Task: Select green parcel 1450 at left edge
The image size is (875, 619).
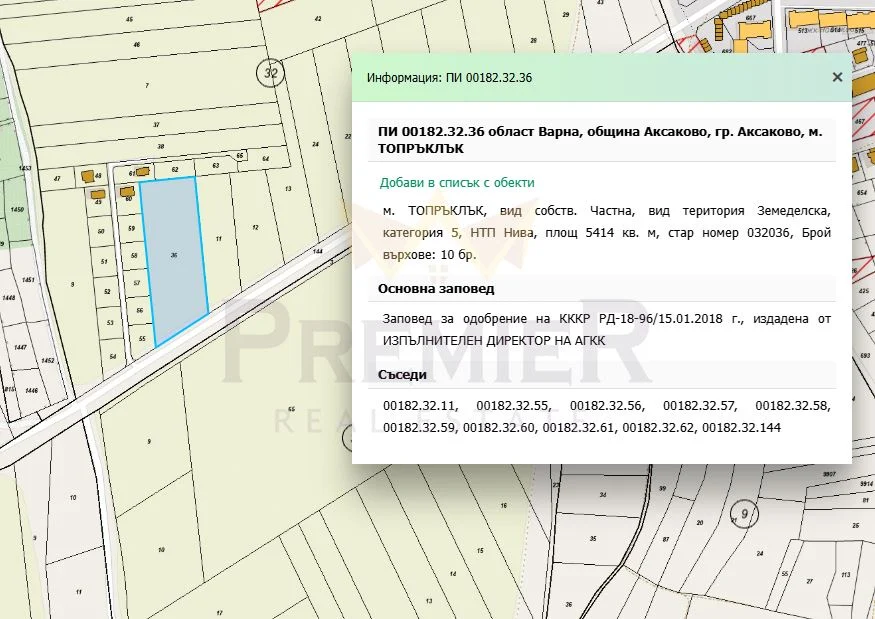Action: click(16, 210)
